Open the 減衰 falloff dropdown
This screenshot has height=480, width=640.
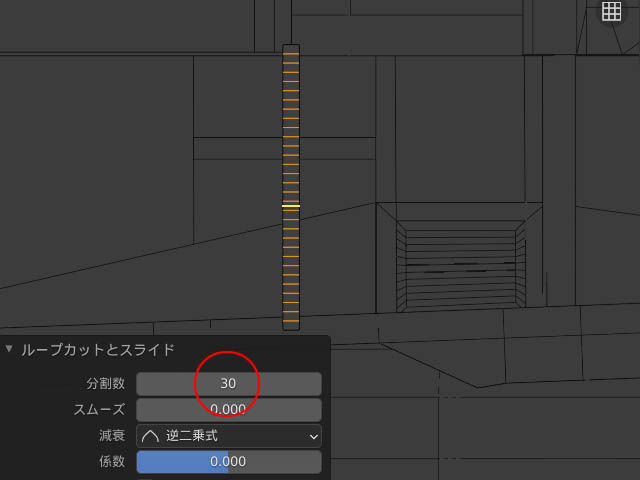pyautogui.click(x=229, y=436)
